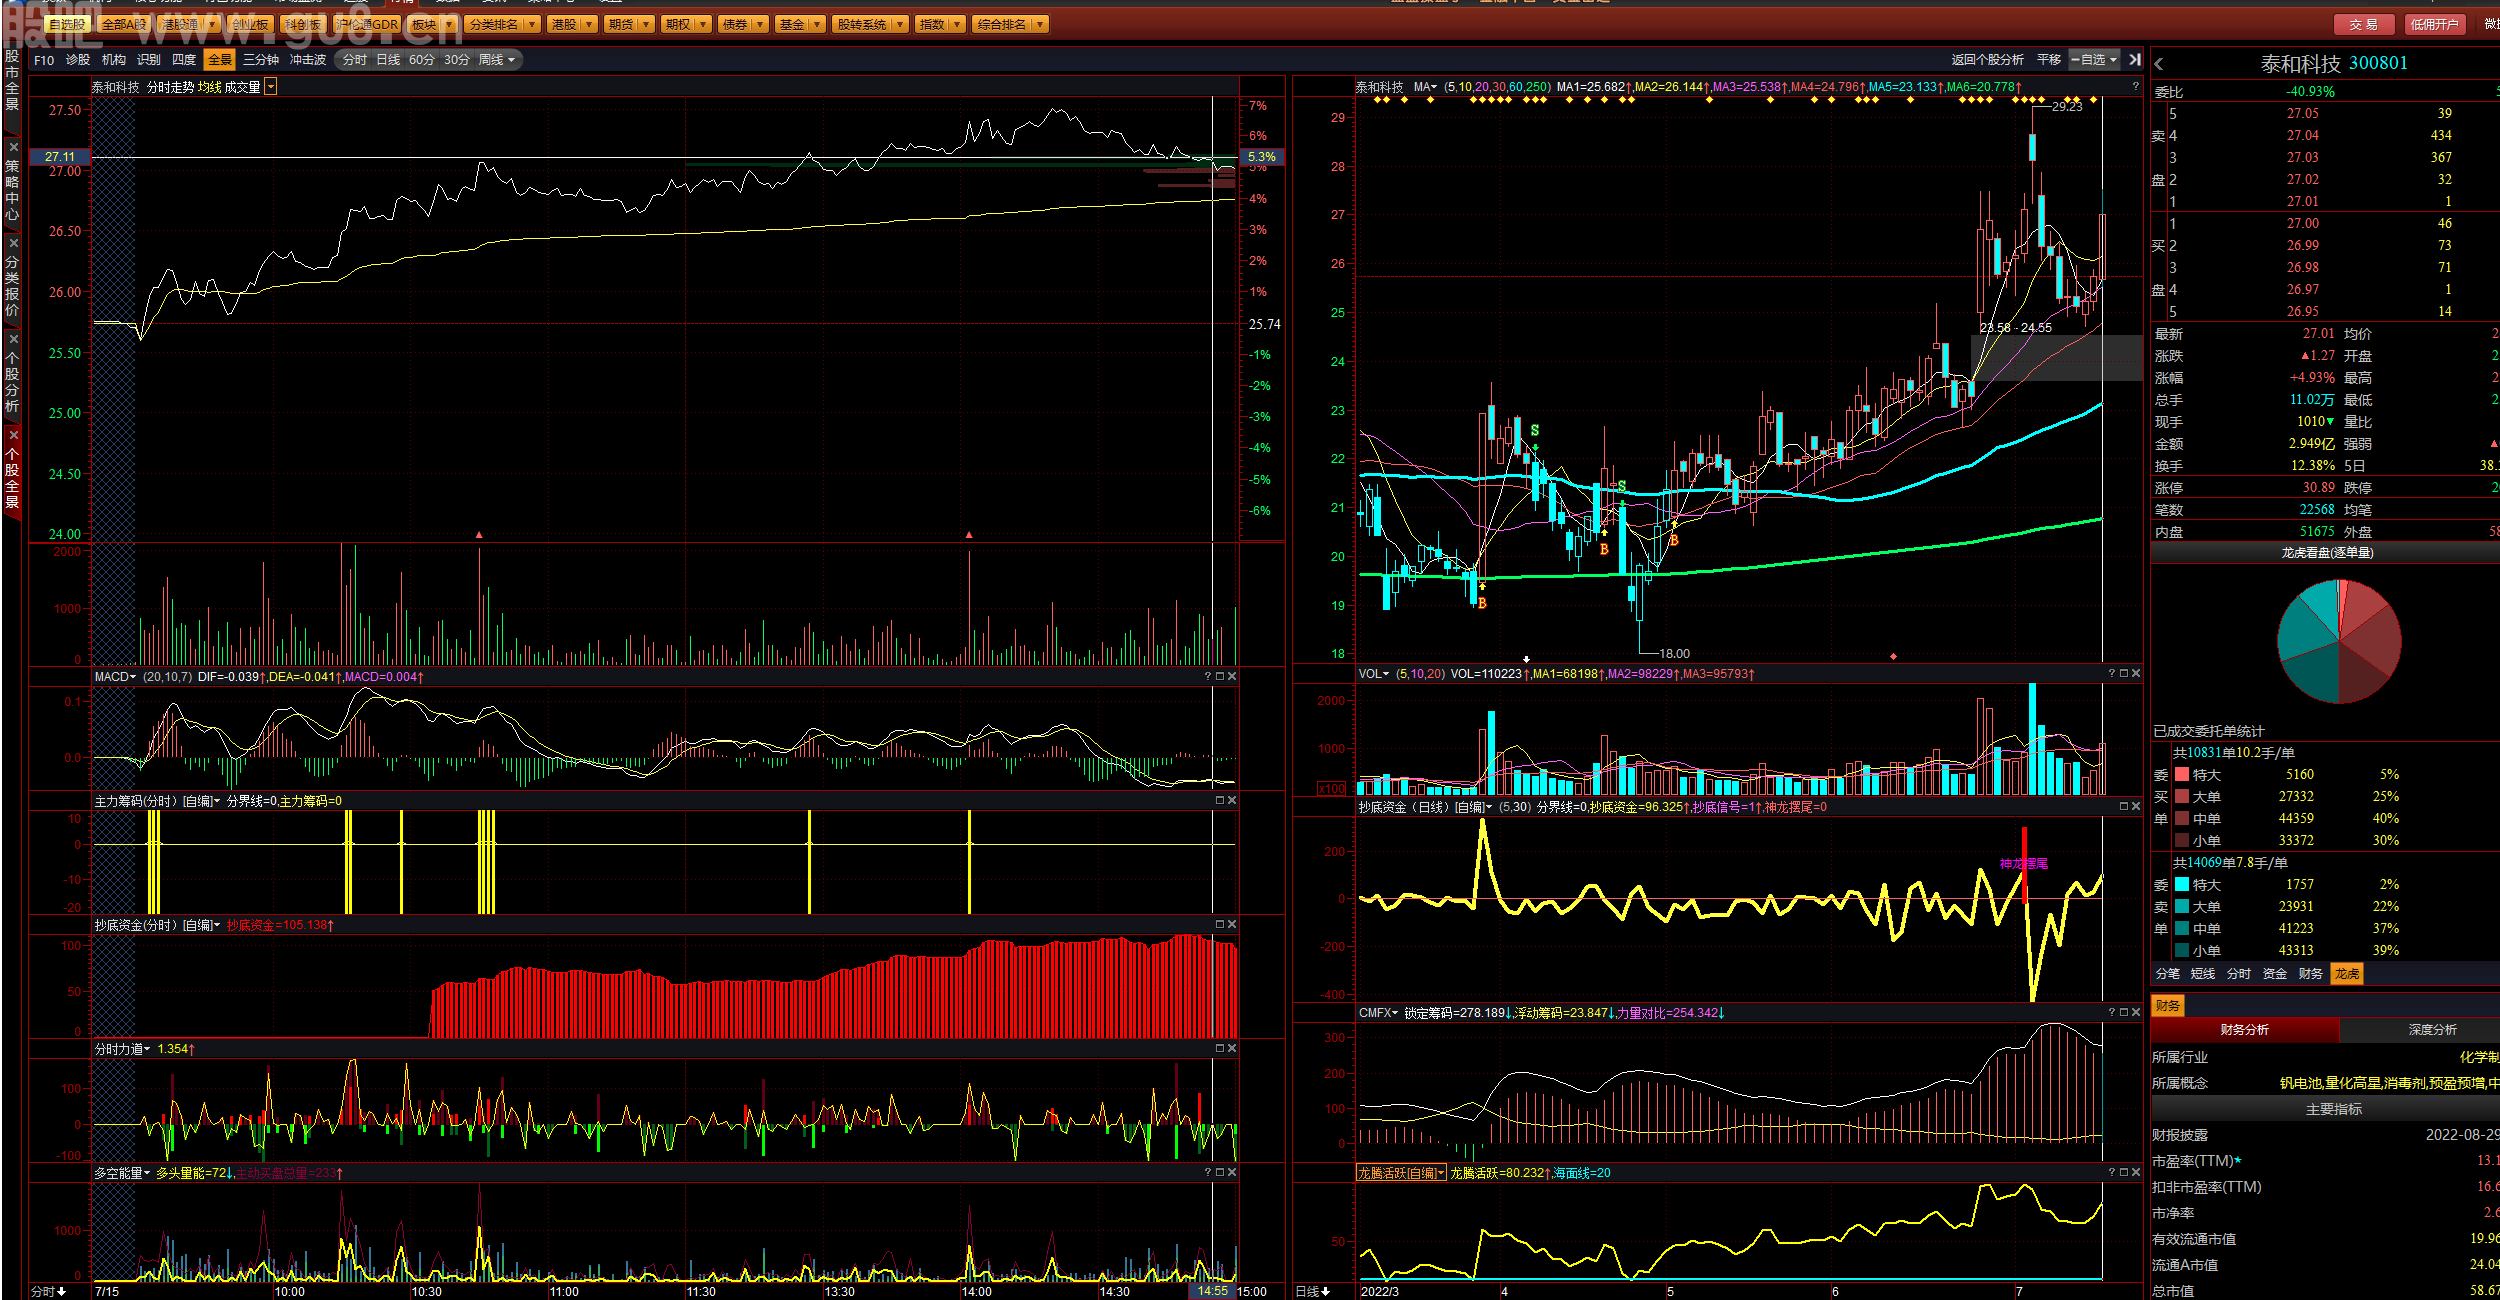Open the 分笔 tab
2500x1300 pixels.
2168,974
